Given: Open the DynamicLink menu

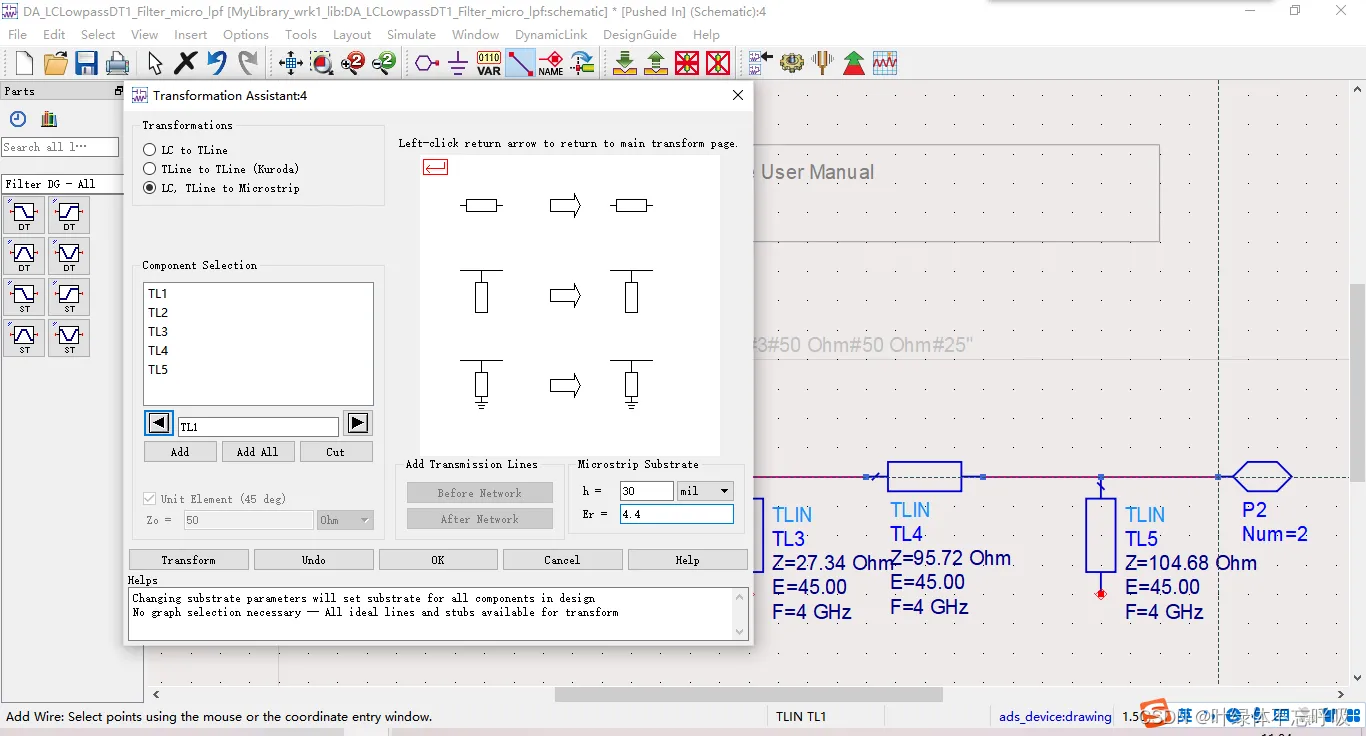Looking at the screenshot, I should 551,34.
